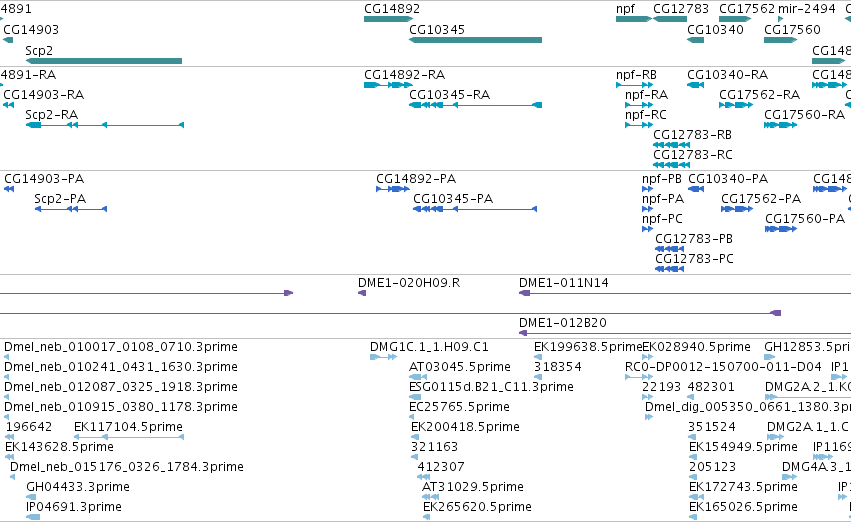Screen dimensions: 851x522
Task: Select the npf-PC protein glyph
Action: point(647,229)
